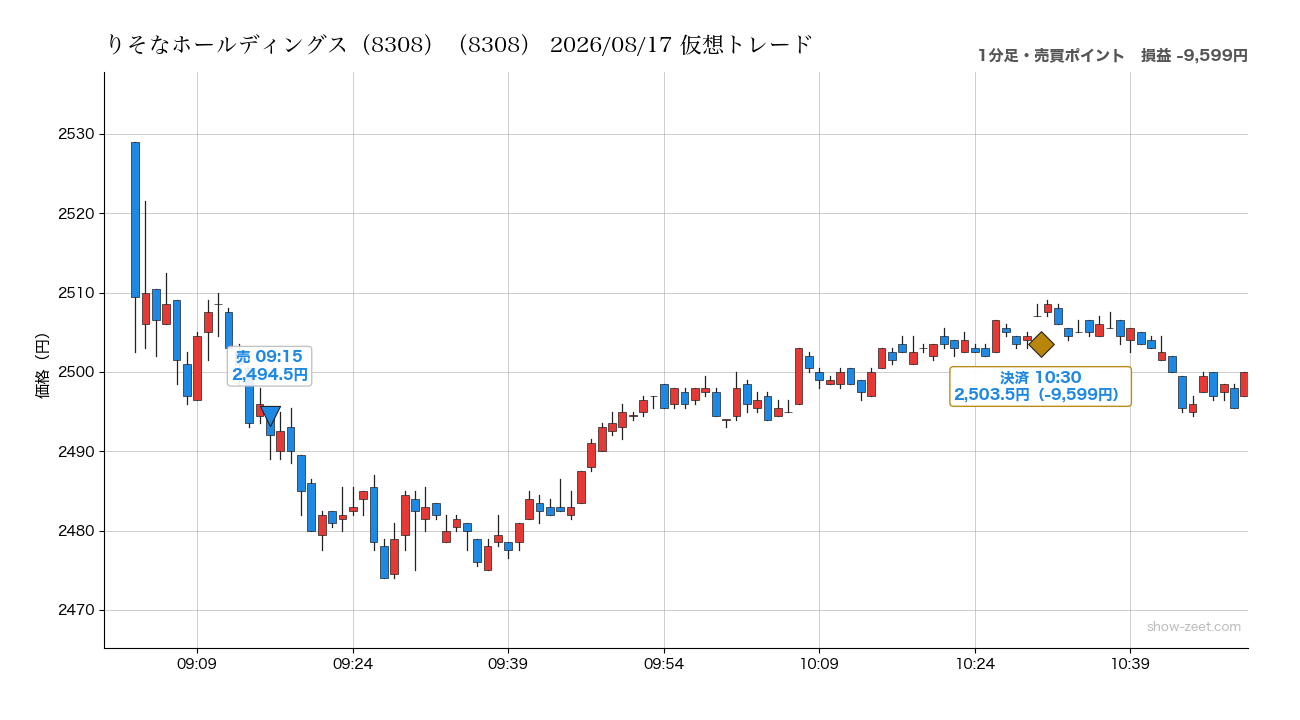The height and width of the screenshot is (720, 1300).
Task: Click the 09:54 time axis label
Action: 664,664
